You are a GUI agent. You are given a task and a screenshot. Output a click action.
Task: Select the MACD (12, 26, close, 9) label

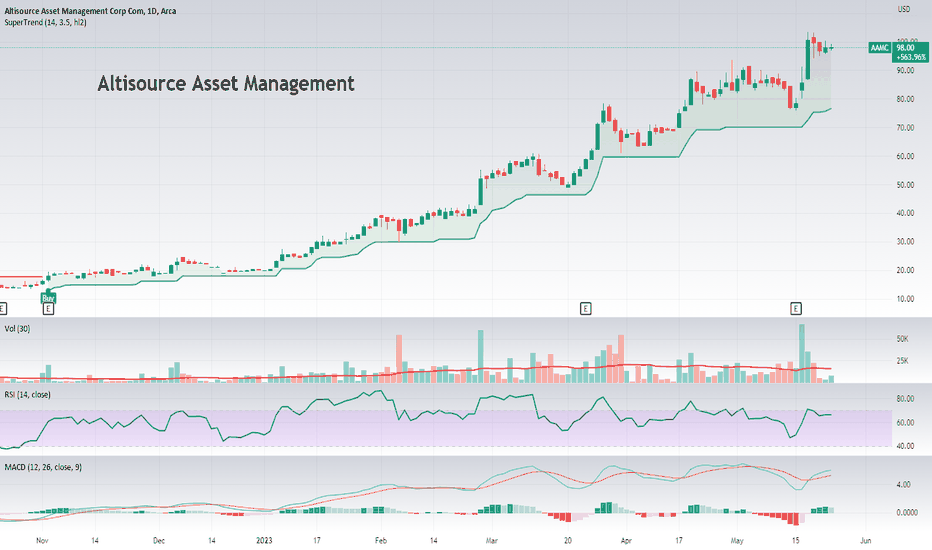tap(43, 467)
